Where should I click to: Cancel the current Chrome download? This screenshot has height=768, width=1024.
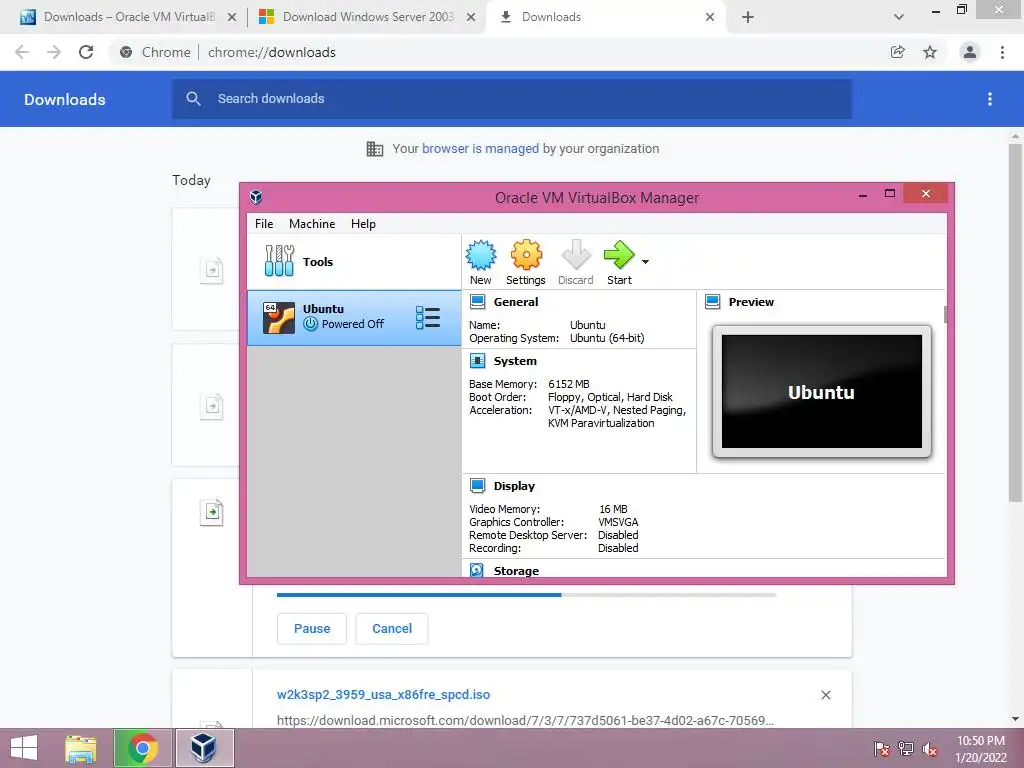point(392,628)
